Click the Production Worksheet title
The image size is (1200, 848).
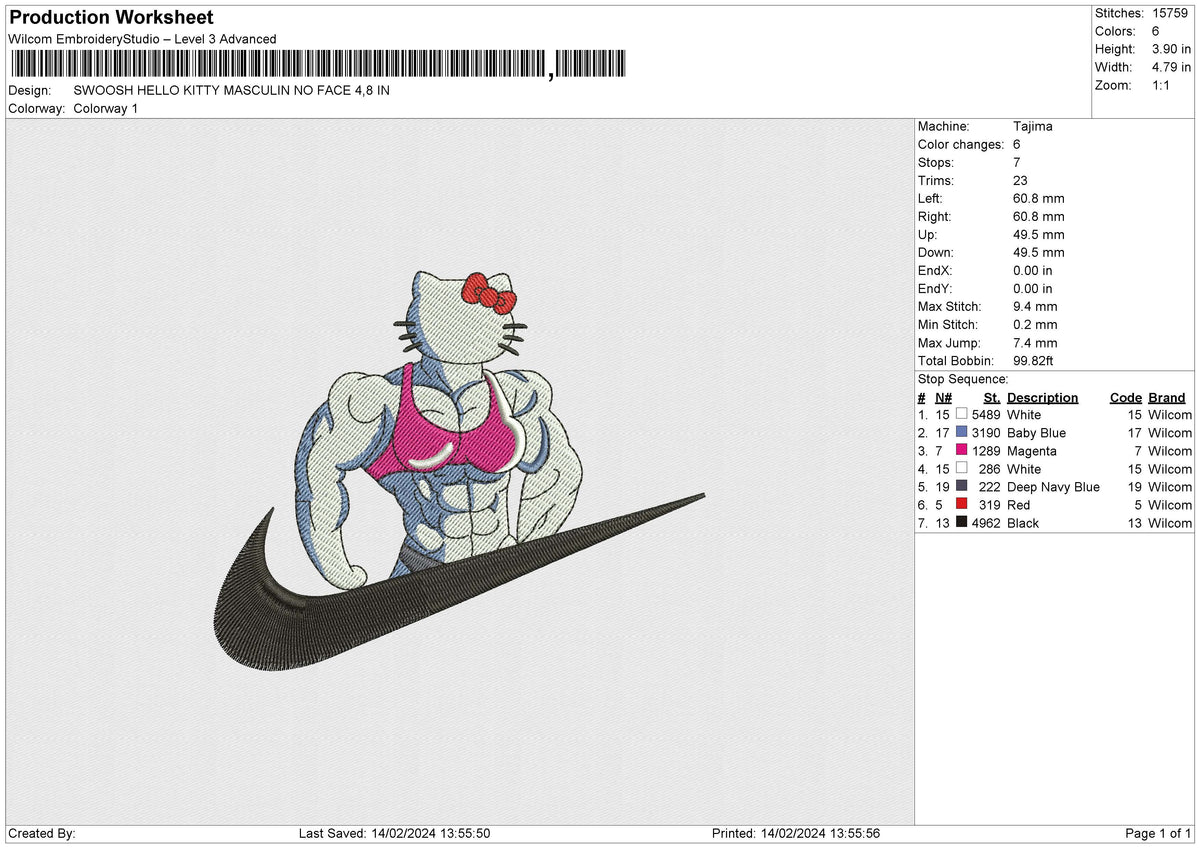point(111,18)
